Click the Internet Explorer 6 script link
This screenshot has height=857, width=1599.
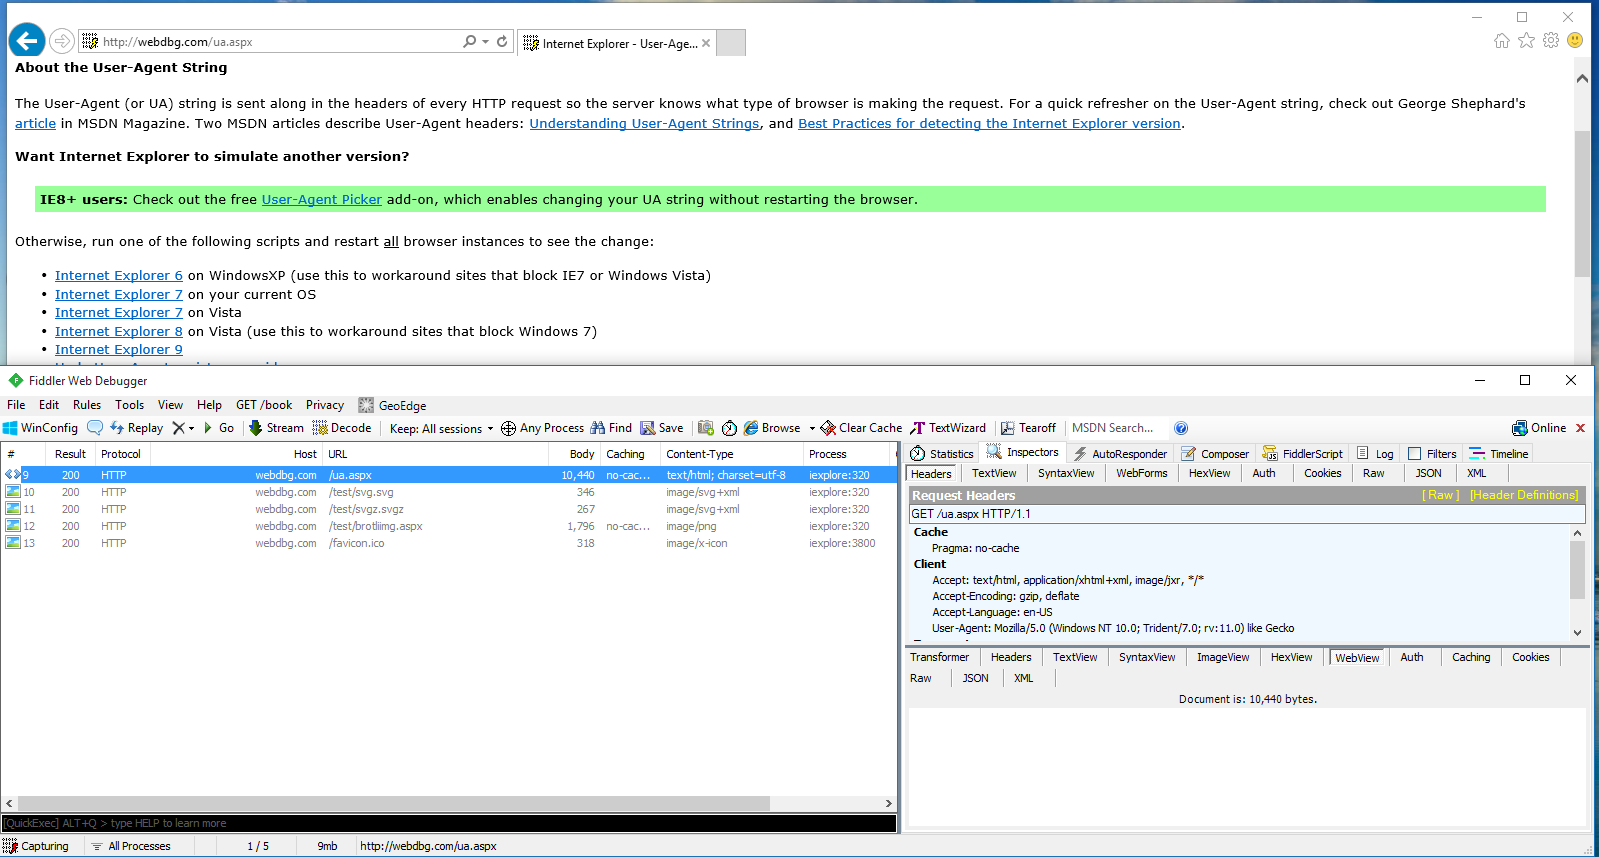tap(119, 275)
